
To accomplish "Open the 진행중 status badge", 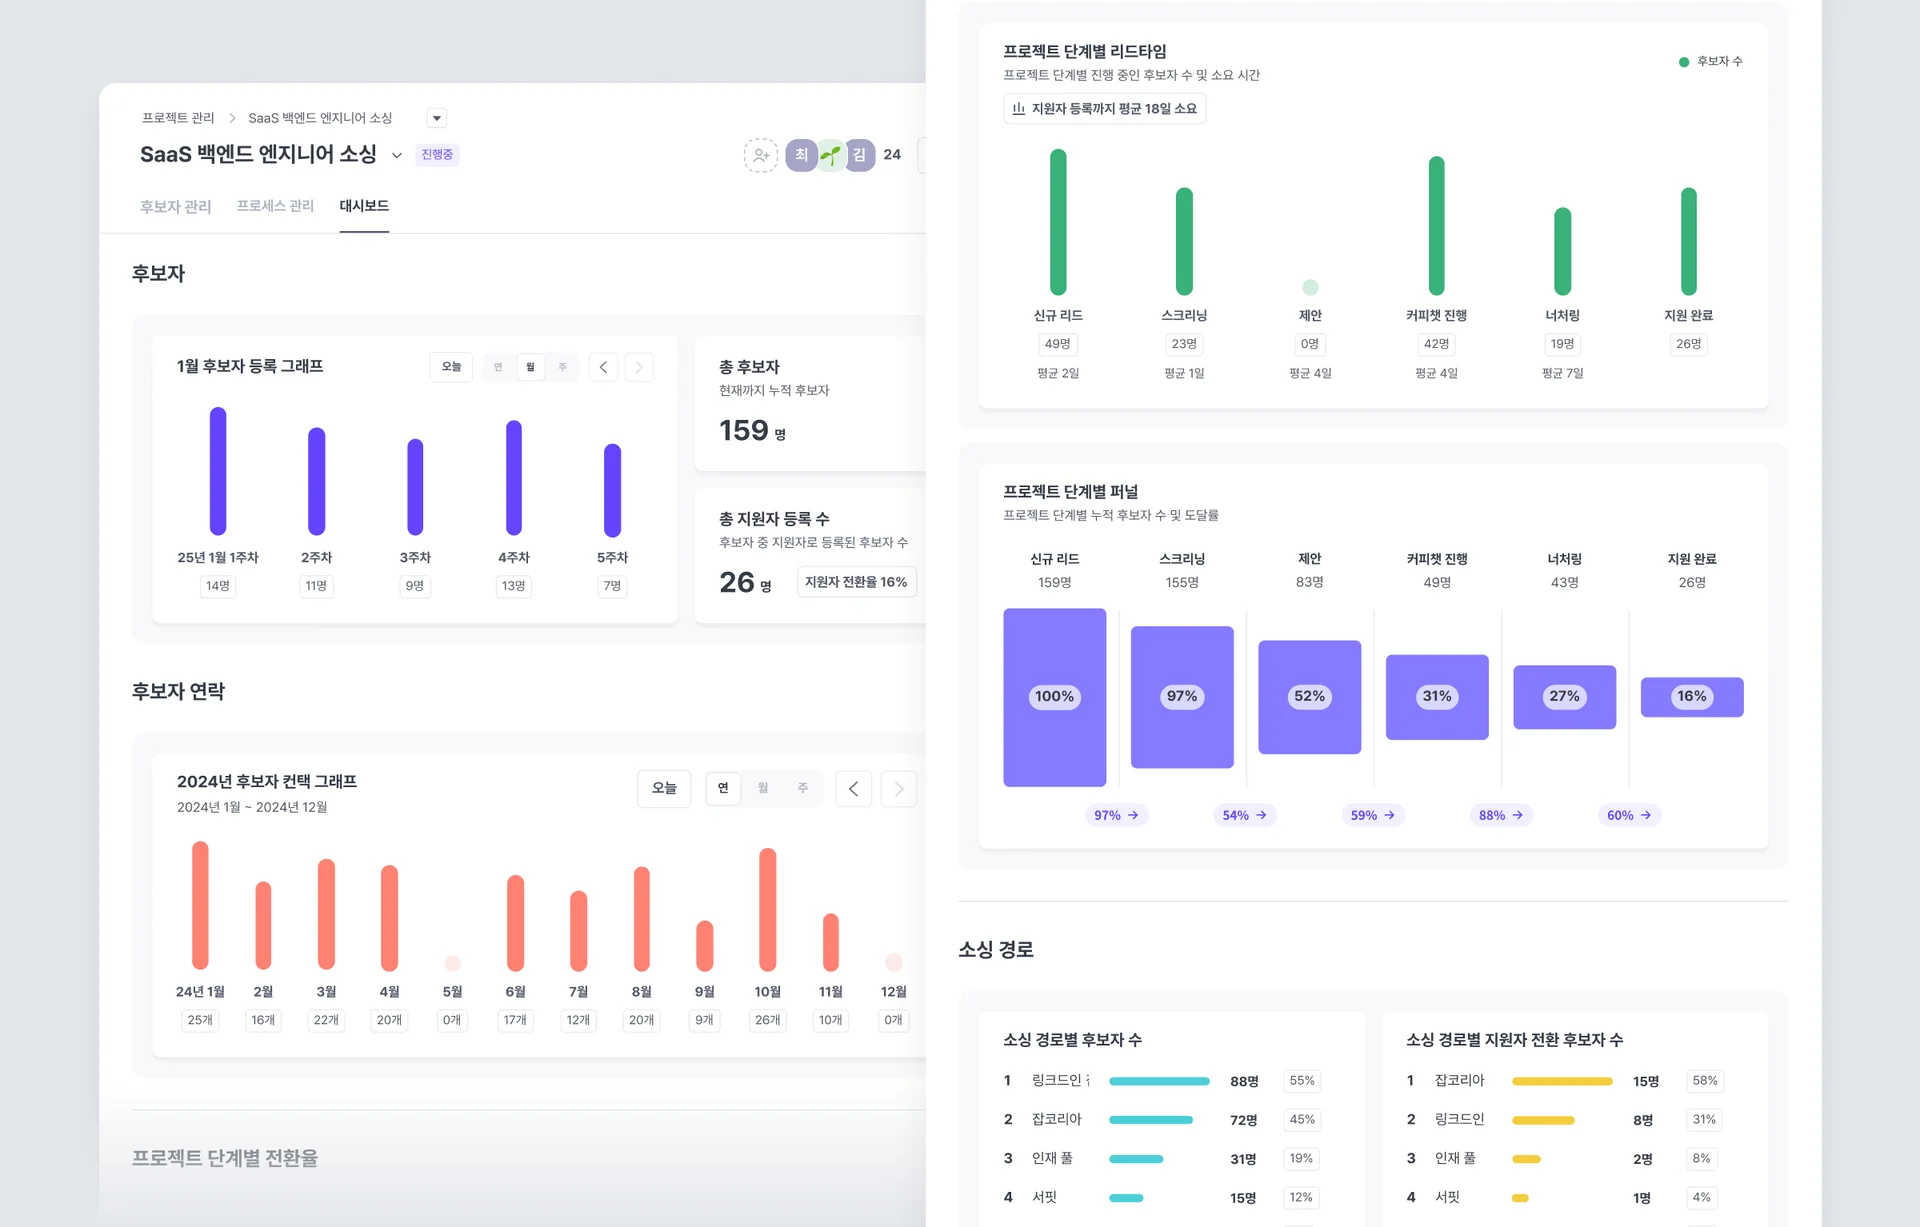I will point(437,155).
